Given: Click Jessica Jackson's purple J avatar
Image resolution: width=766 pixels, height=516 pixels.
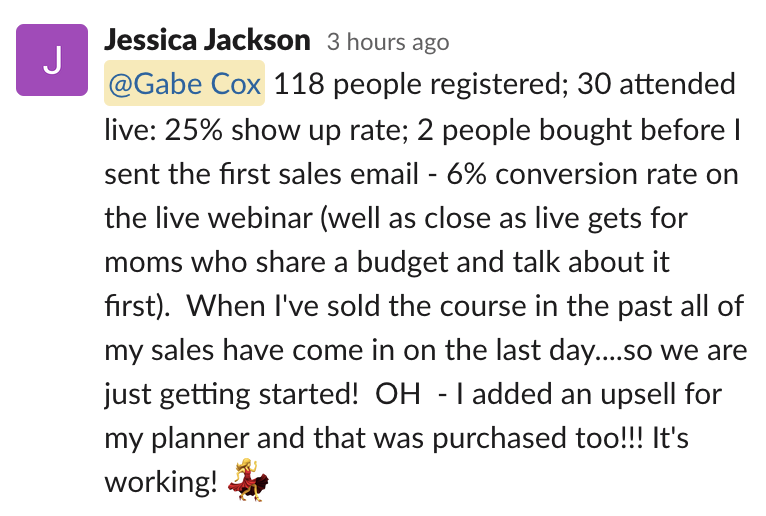Looking at the screenshot, I should [52, 60].
